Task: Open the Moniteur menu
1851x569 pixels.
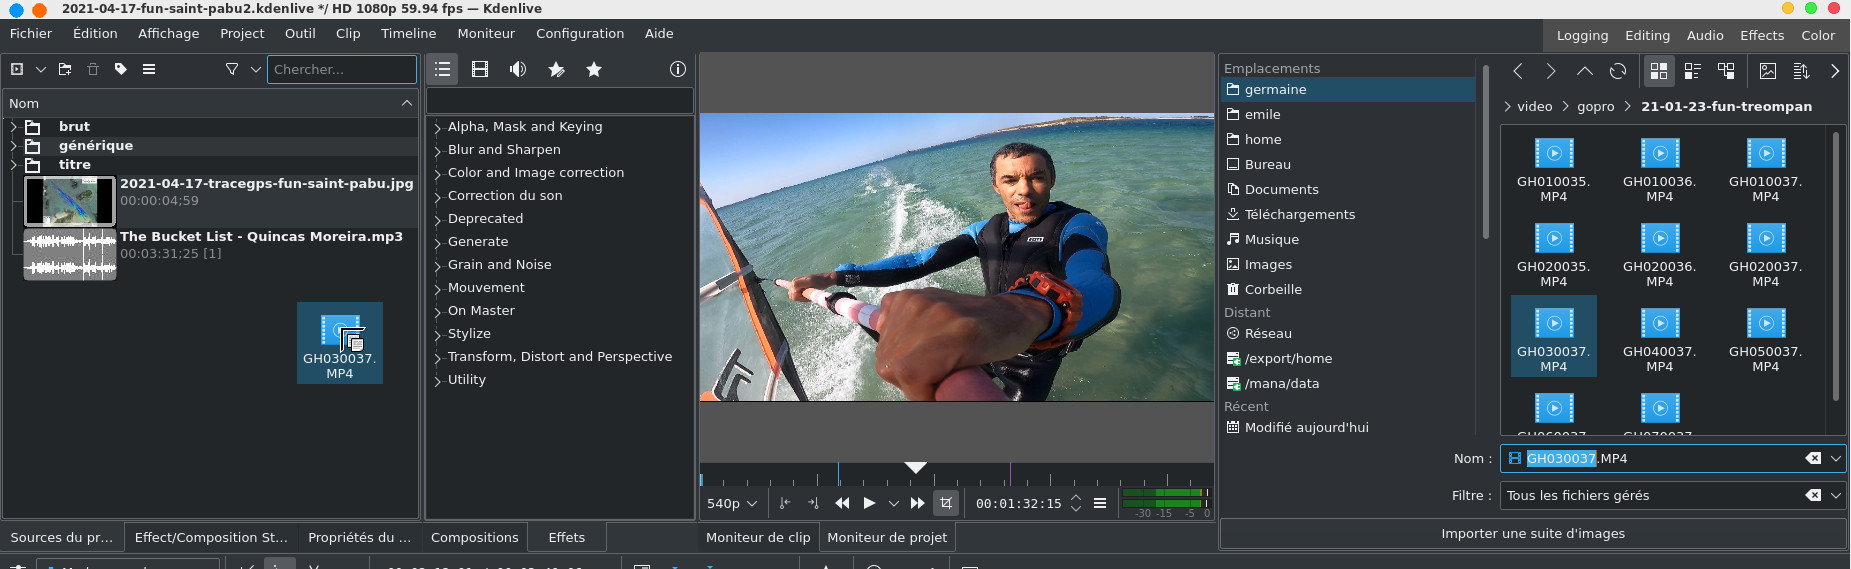Action: point(486,33)
